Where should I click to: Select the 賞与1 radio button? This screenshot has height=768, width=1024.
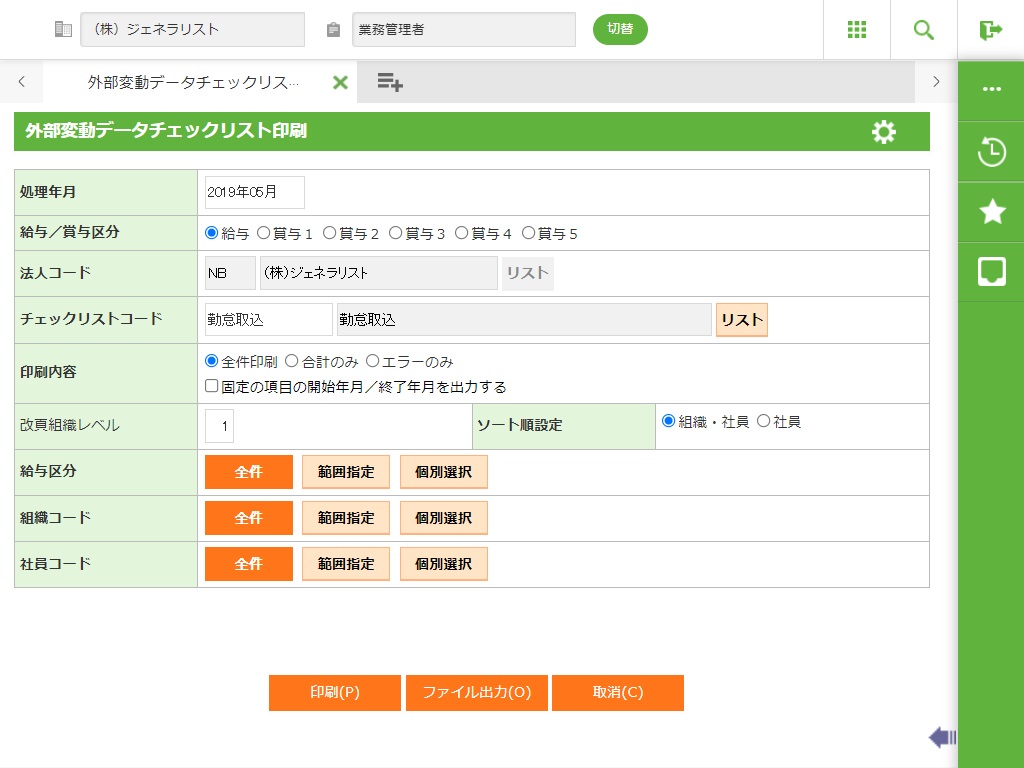point(264,233)
